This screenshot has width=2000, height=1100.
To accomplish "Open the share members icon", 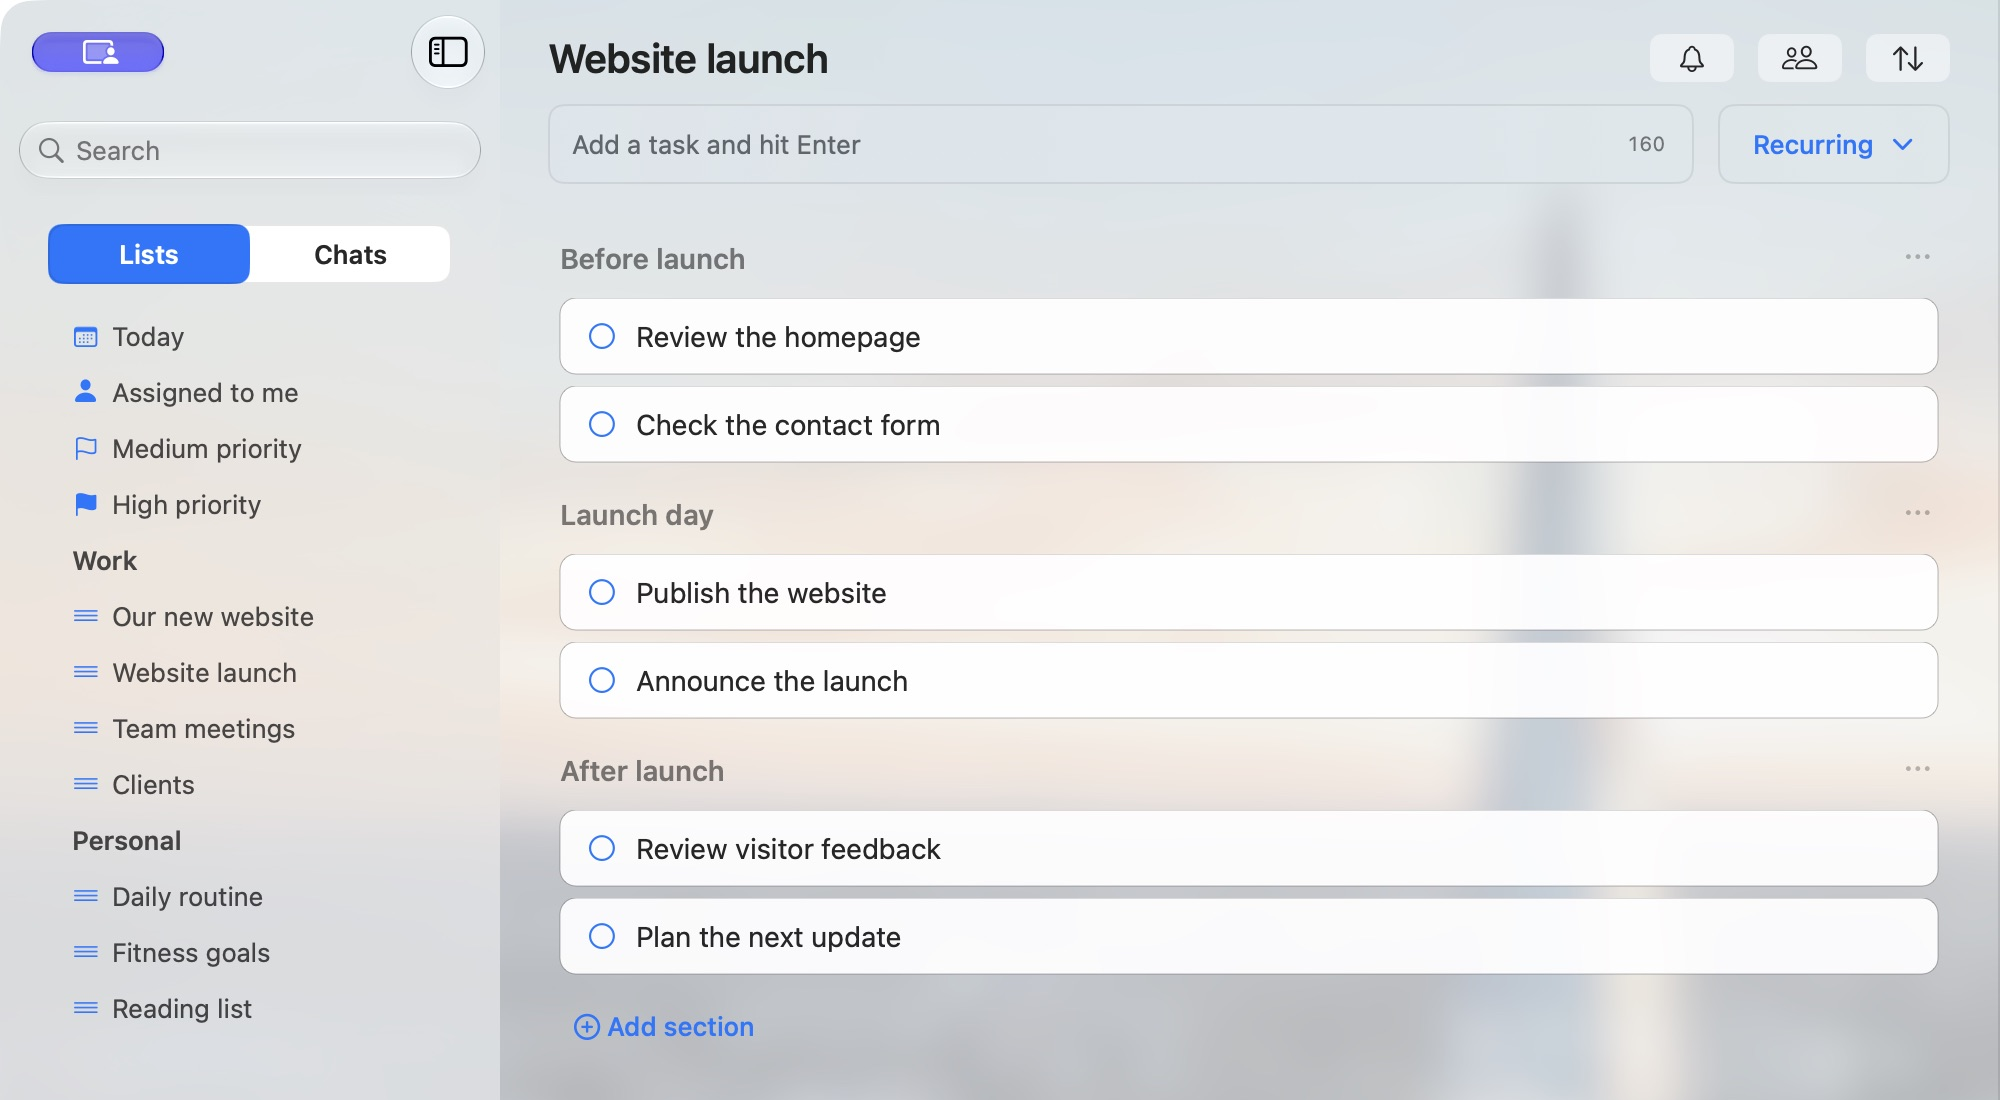I will click(1800, 58).
